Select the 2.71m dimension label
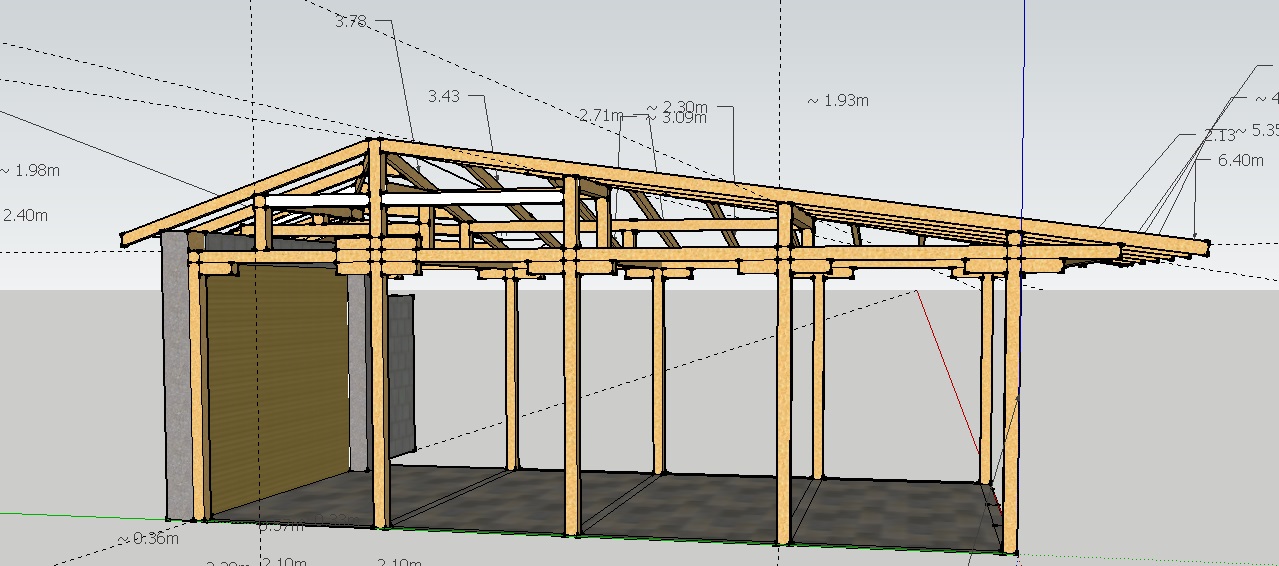The image size is (1279, 566). [600, 116]
